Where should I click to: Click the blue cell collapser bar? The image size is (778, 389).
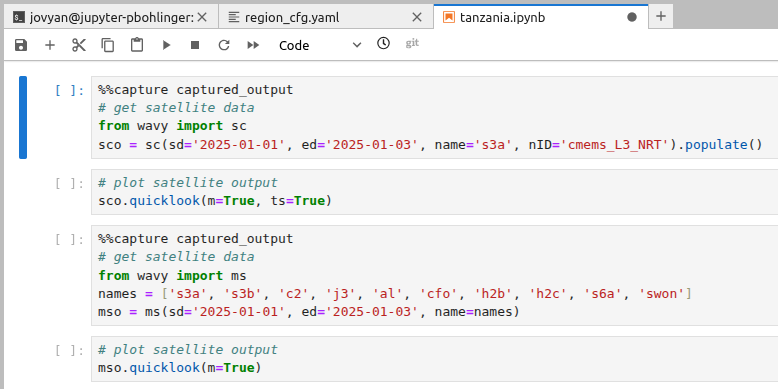tap(23, 118)
